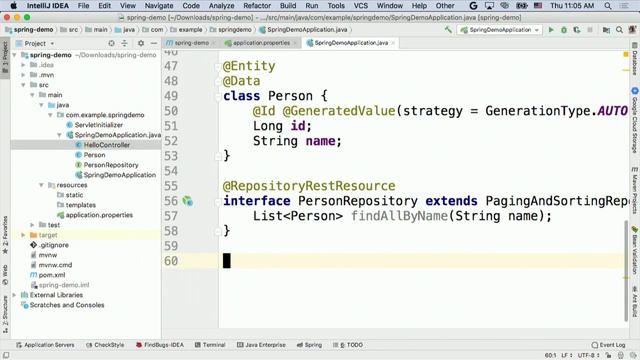This screenshot has height=360, width=640.
Task: Click the Terminal tool window button
Action: tap(210, 345)
